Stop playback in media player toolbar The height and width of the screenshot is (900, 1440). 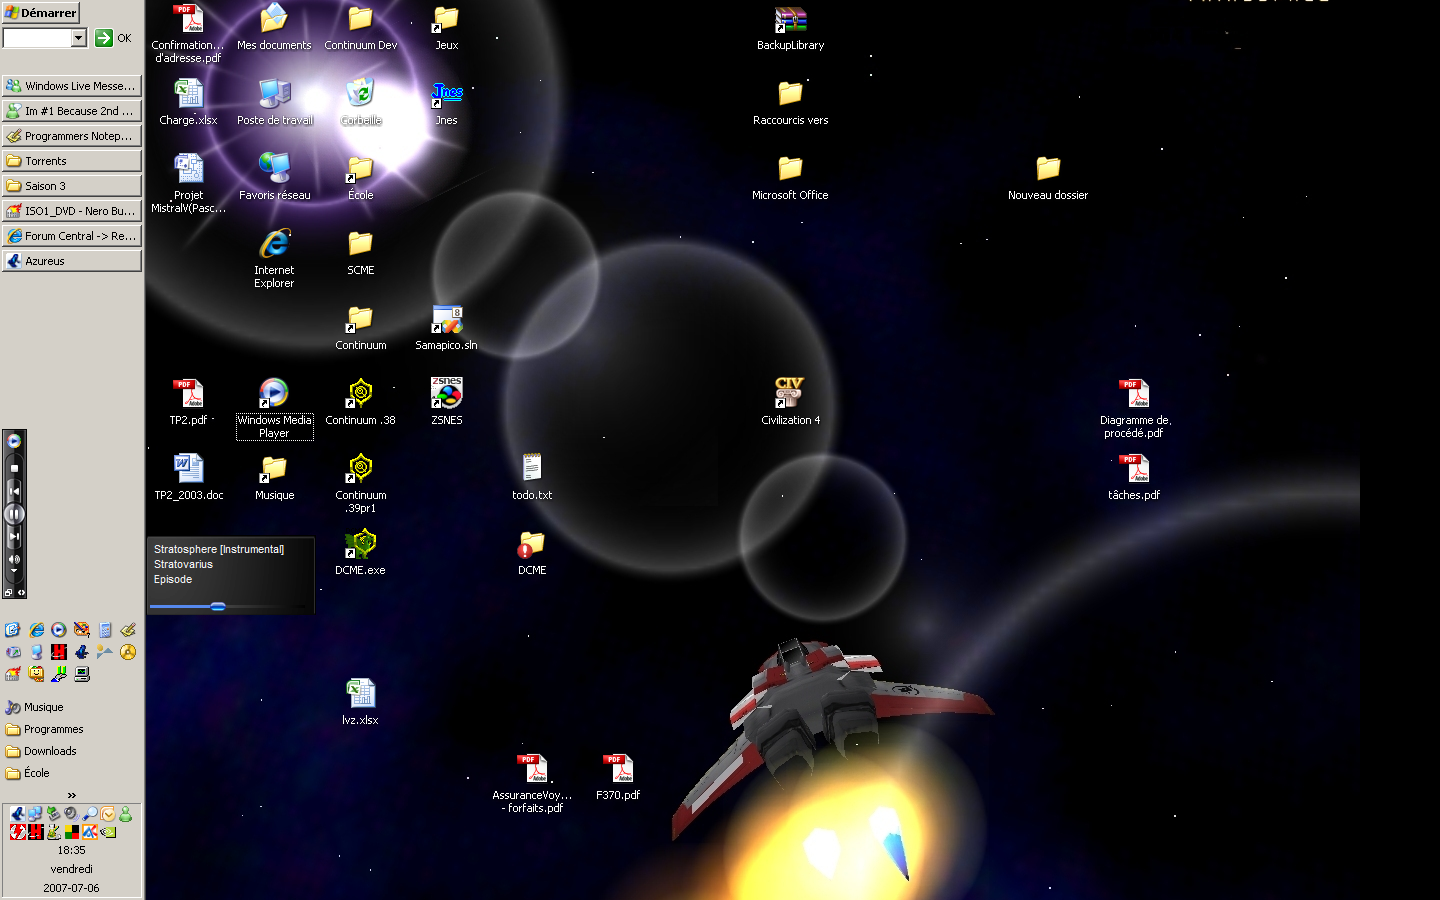click(14, 467)
